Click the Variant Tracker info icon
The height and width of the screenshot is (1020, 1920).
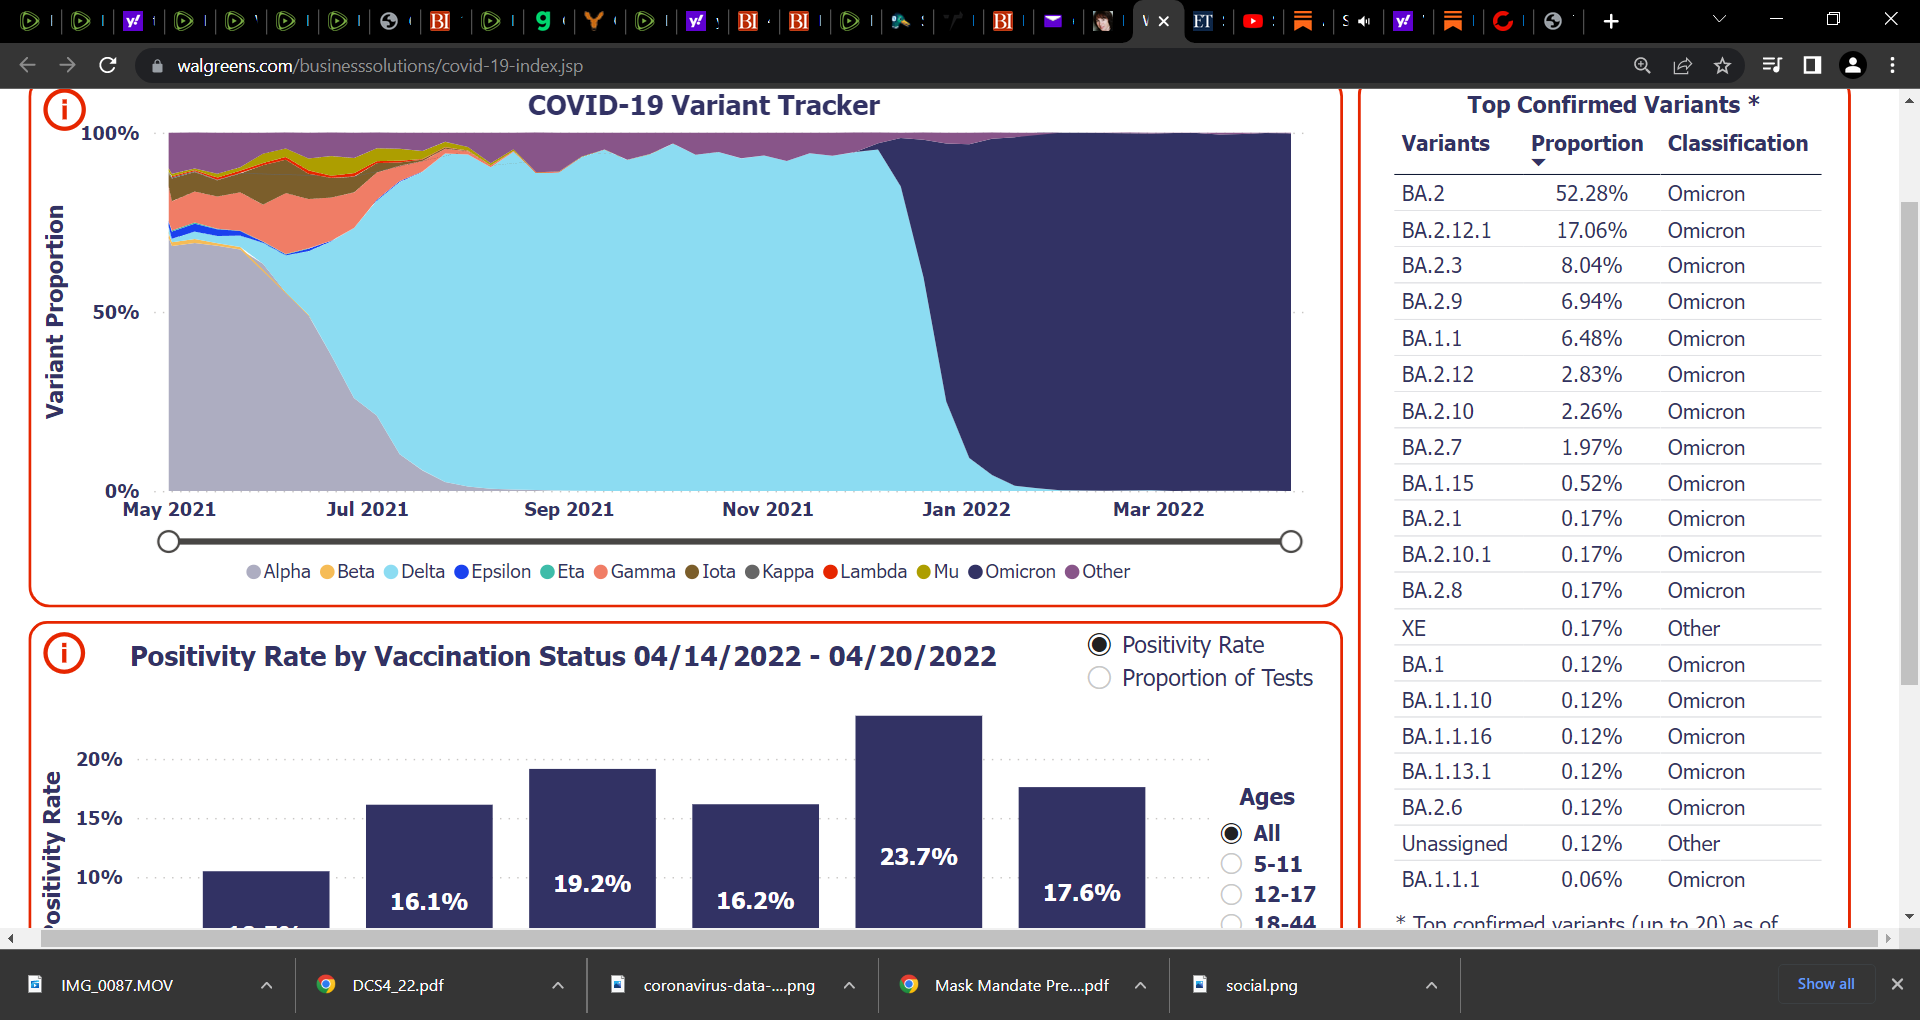point(64,109)
